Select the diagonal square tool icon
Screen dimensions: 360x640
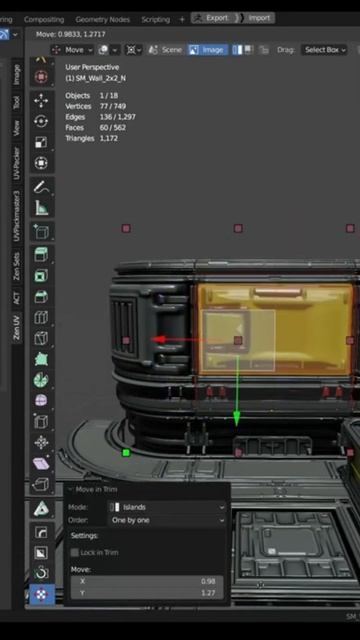point(41,553)
